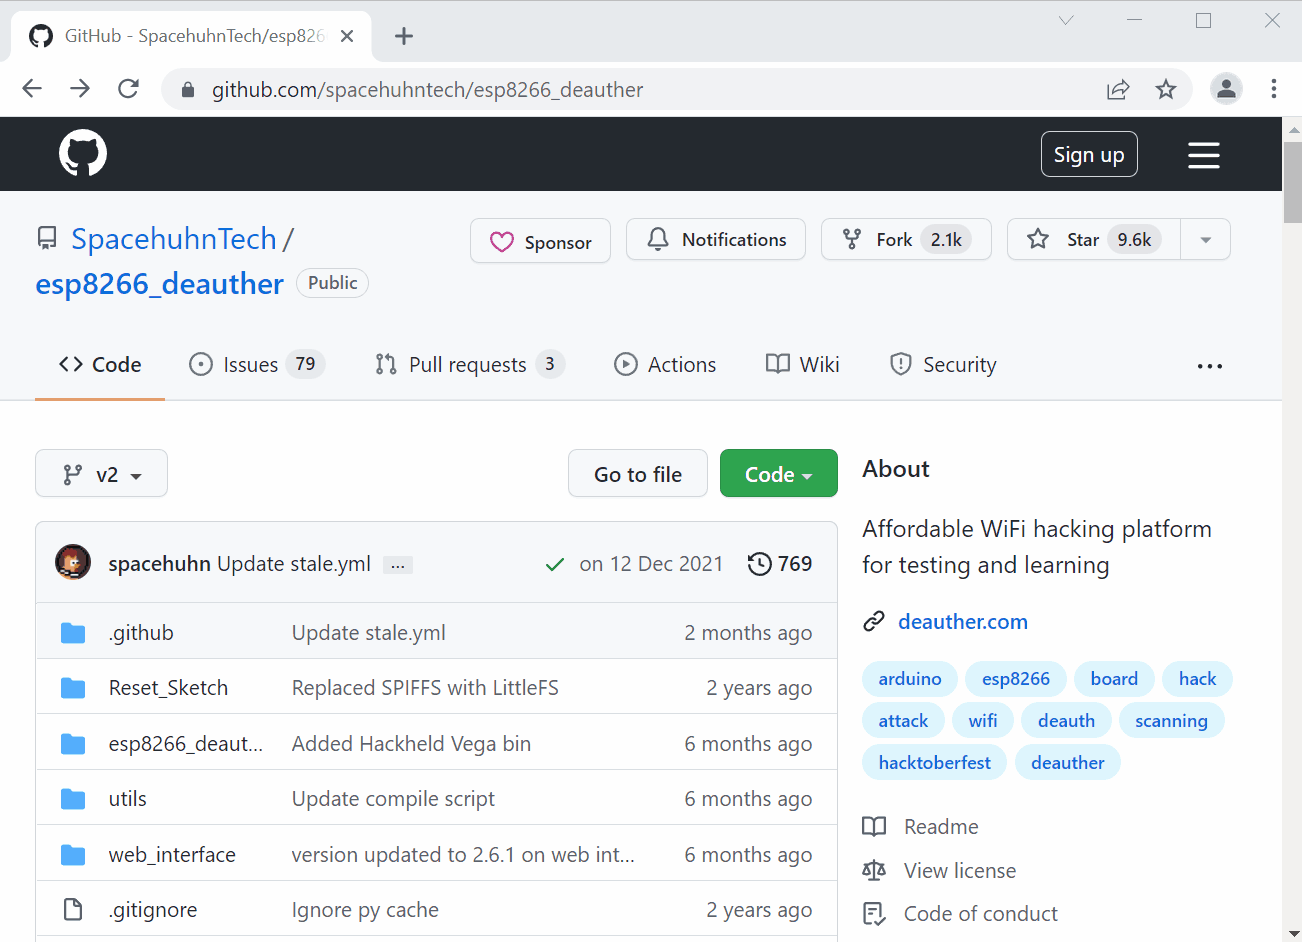Open the Reset_Sketch folder
The height and width of the screenshot is (942, 1302).
point(168,688)
